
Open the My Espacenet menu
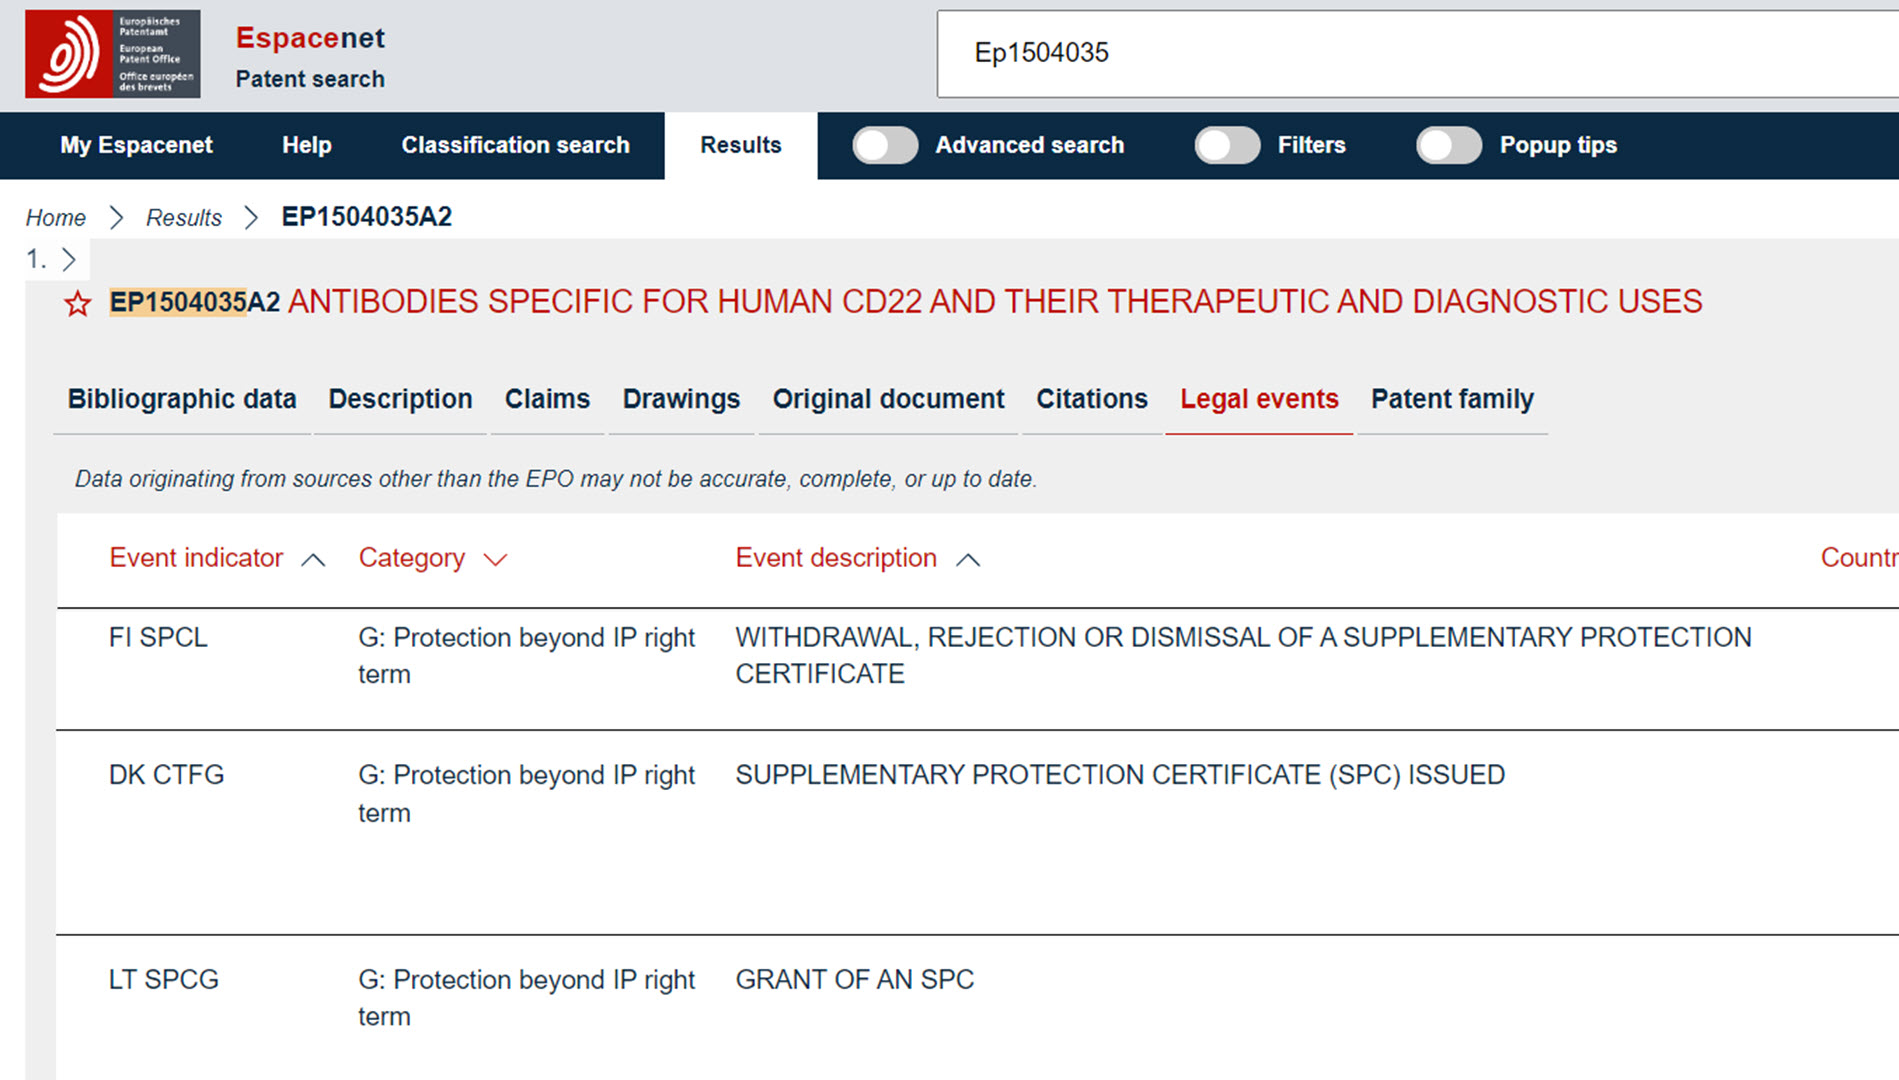point(136,145)
